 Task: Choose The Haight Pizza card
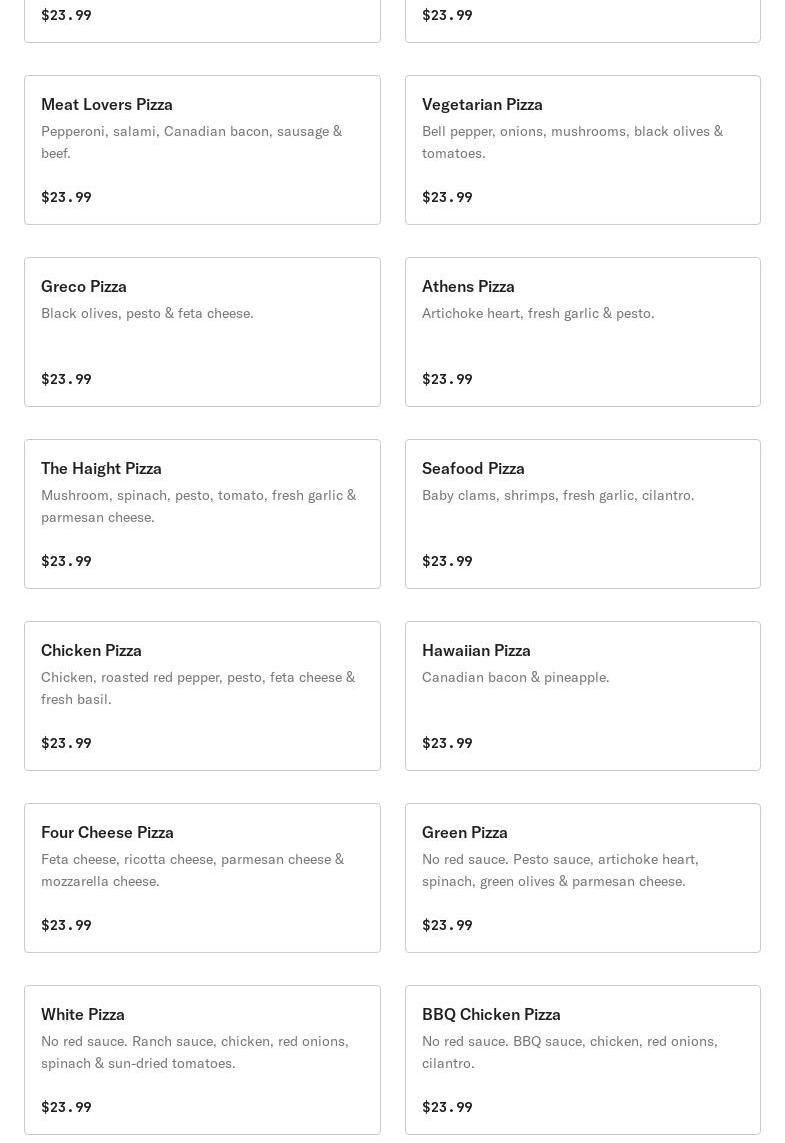click(202, 514)
